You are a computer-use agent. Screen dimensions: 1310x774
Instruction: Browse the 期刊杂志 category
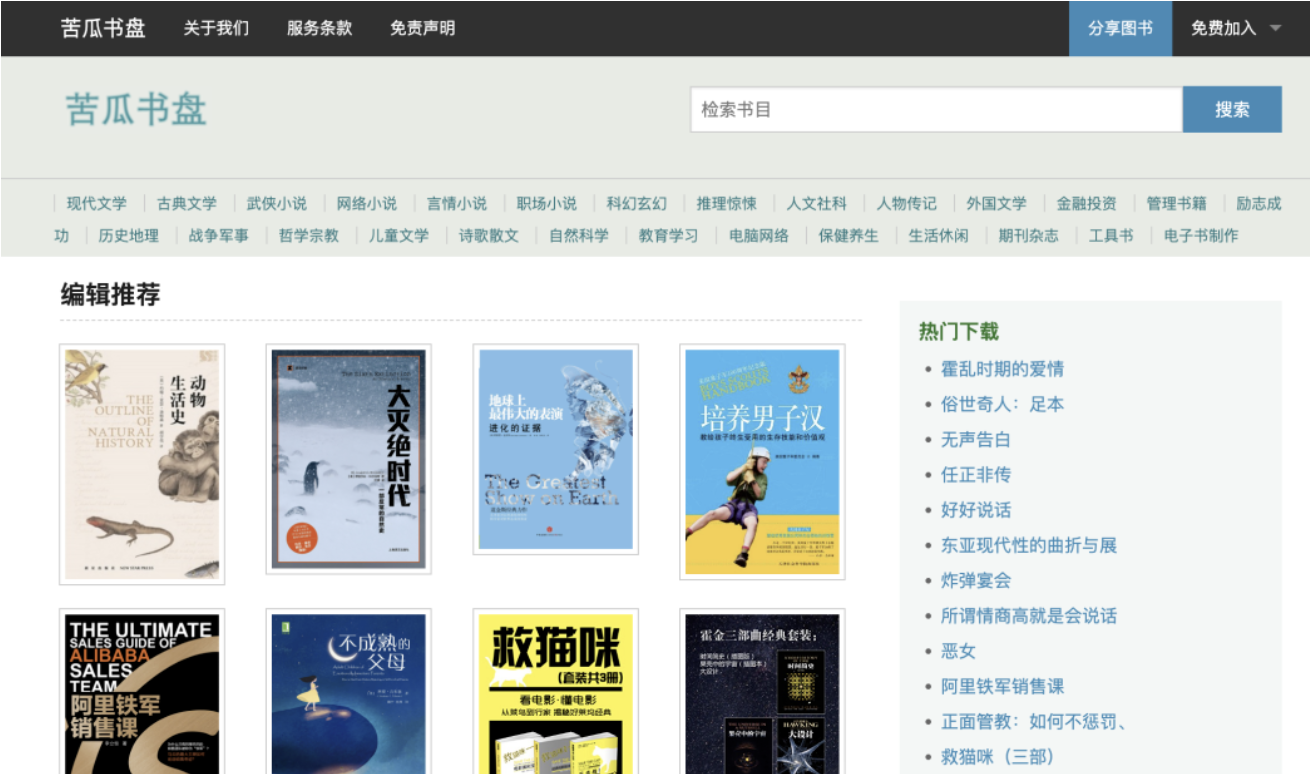tap(1029, 235)
